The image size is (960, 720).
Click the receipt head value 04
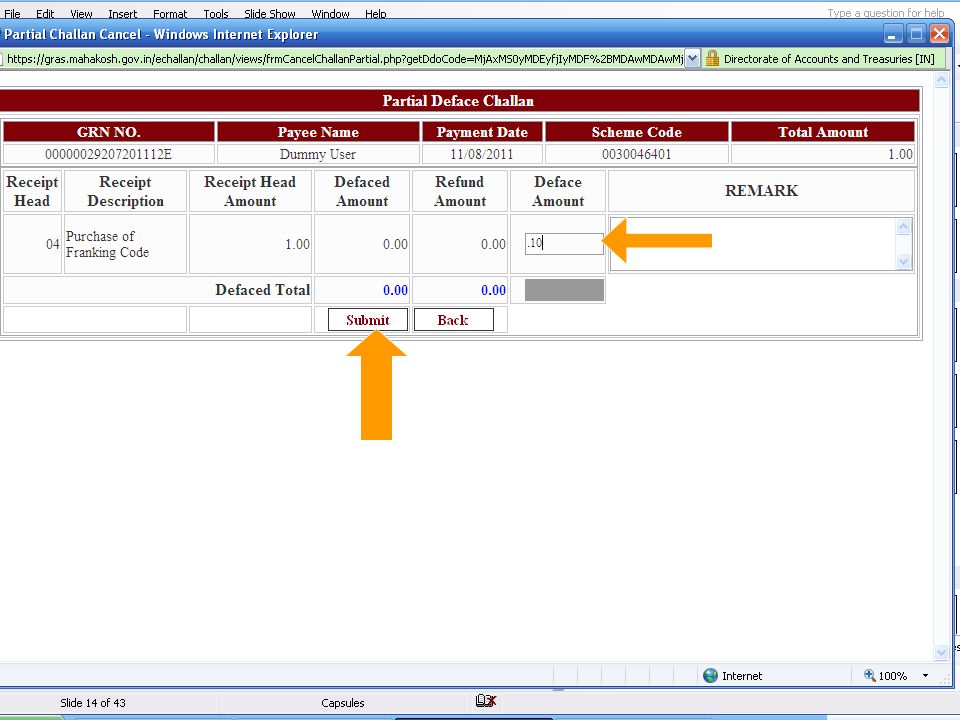(53, 244)
